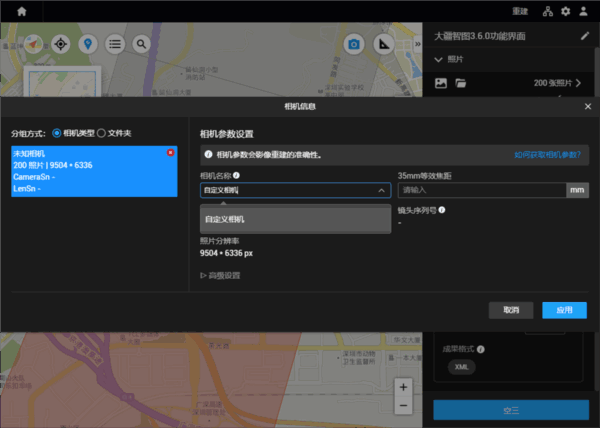Select the 文件夹 grouping radio button

[x=101, y=133]
